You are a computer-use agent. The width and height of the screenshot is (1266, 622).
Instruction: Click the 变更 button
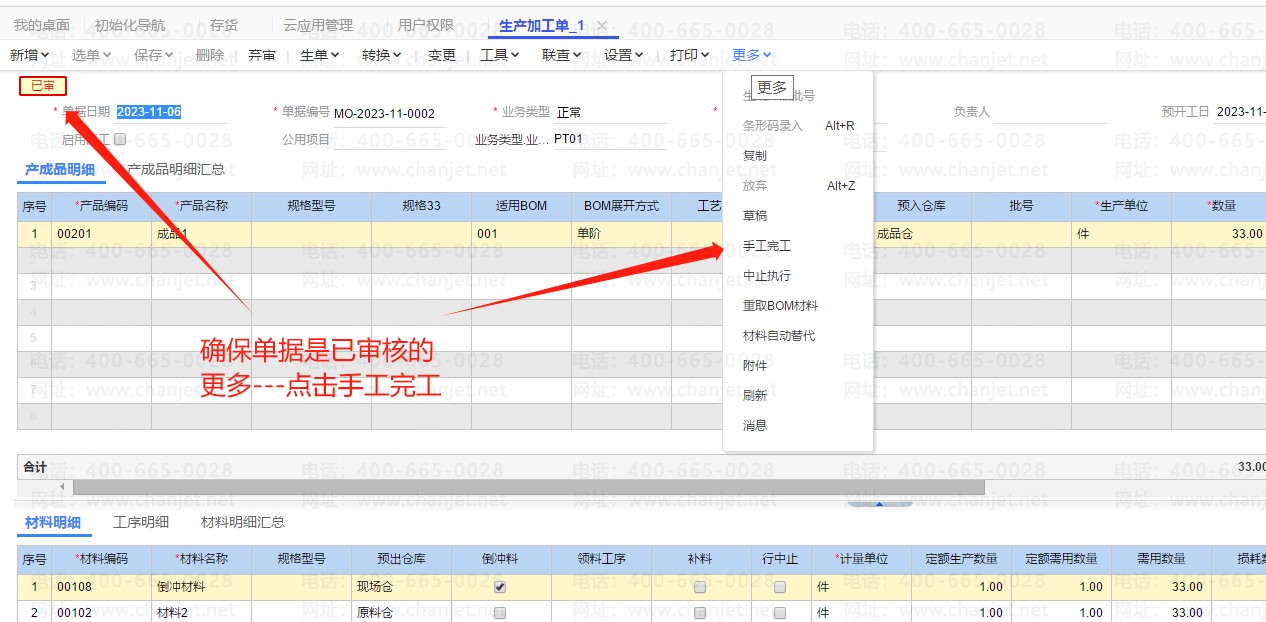point(442,55)
